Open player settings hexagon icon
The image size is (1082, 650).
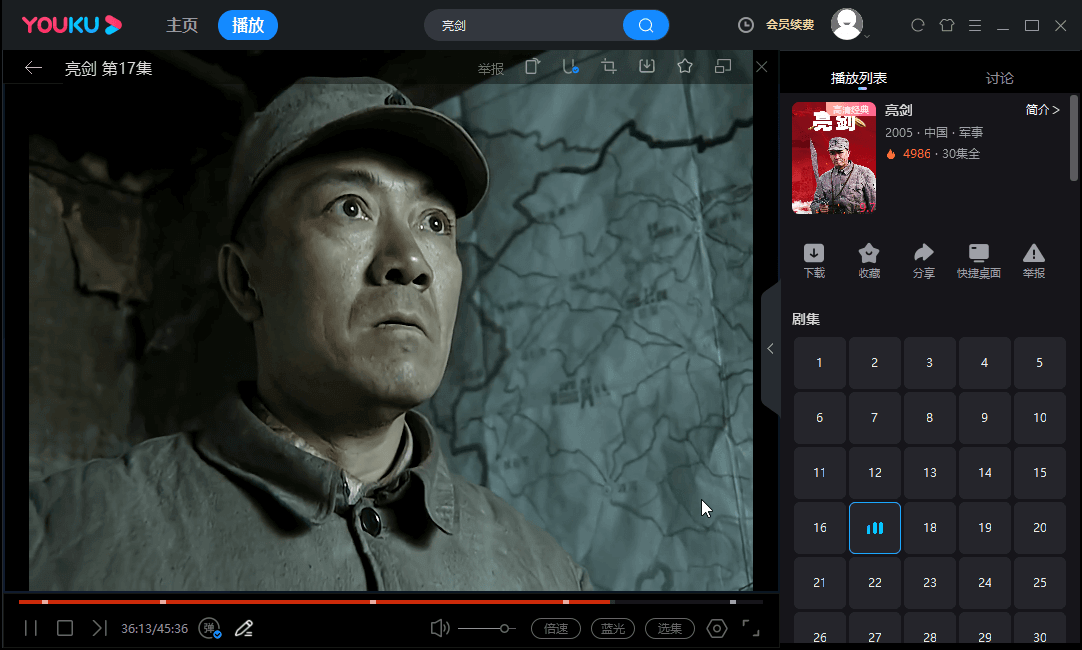[x=717, y=629]
